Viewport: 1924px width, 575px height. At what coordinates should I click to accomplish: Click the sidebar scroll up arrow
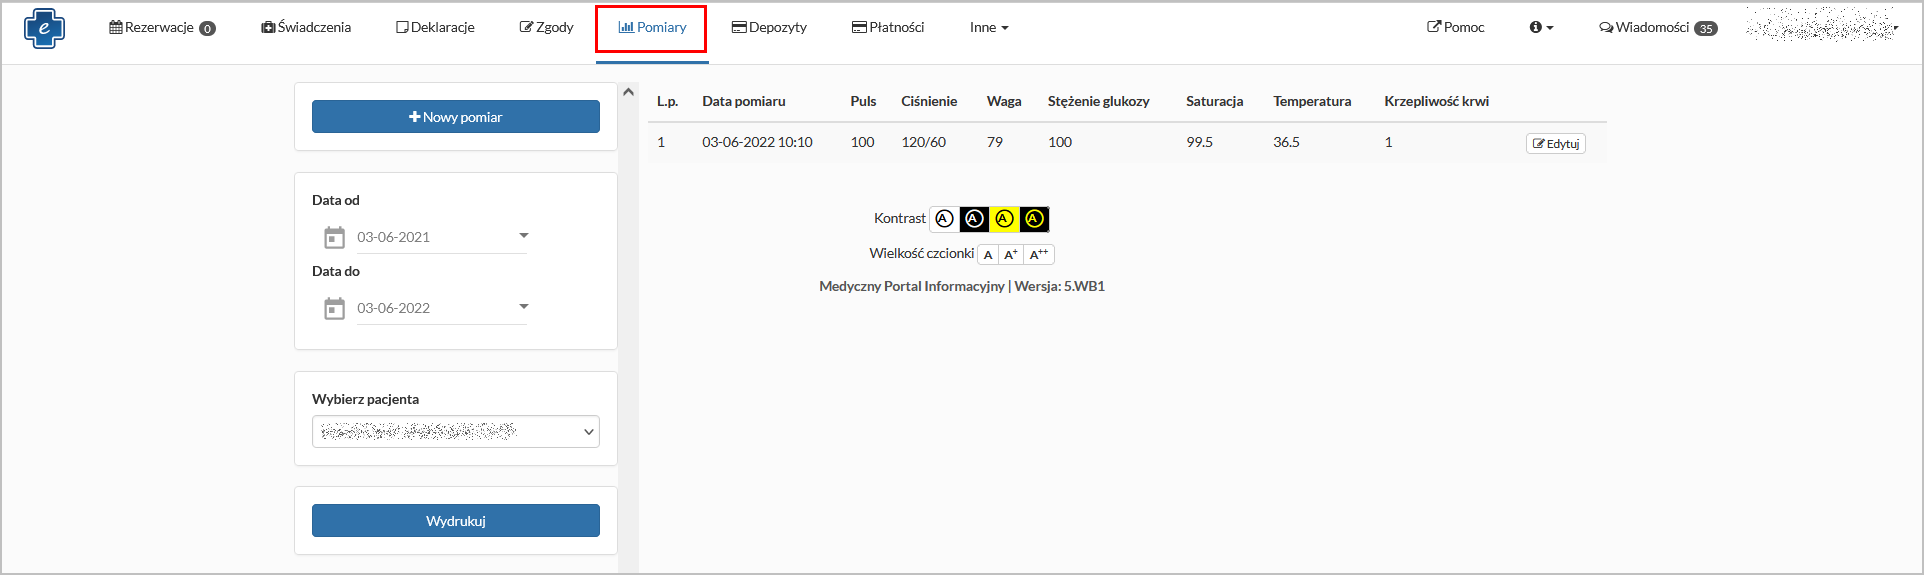(628, 92)
